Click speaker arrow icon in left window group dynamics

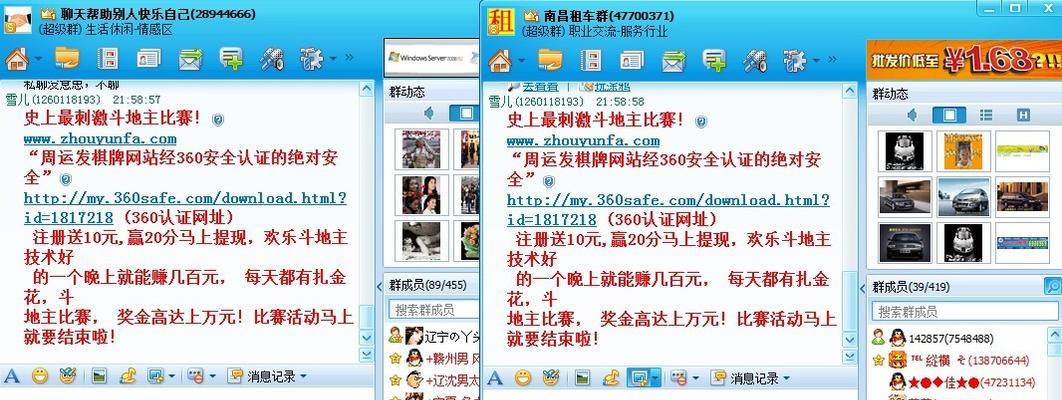coord(429,113)
